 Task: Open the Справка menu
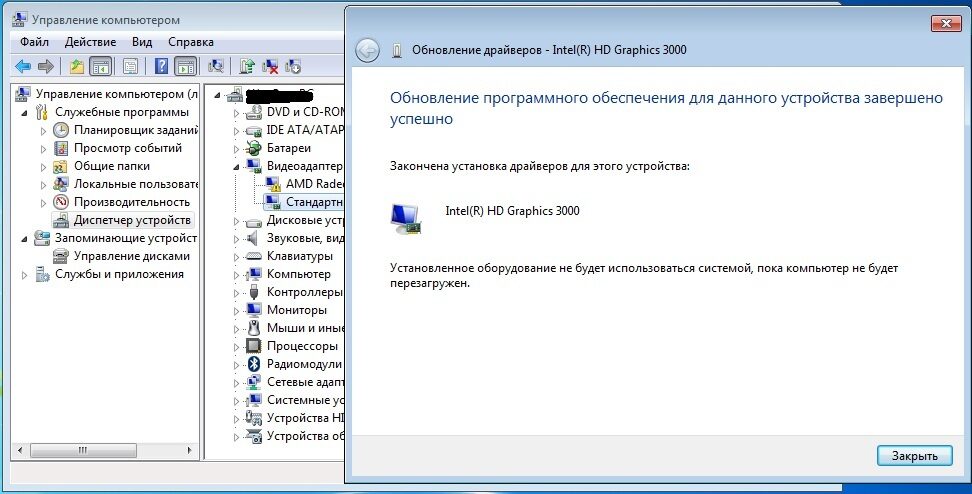pos(190,42)
